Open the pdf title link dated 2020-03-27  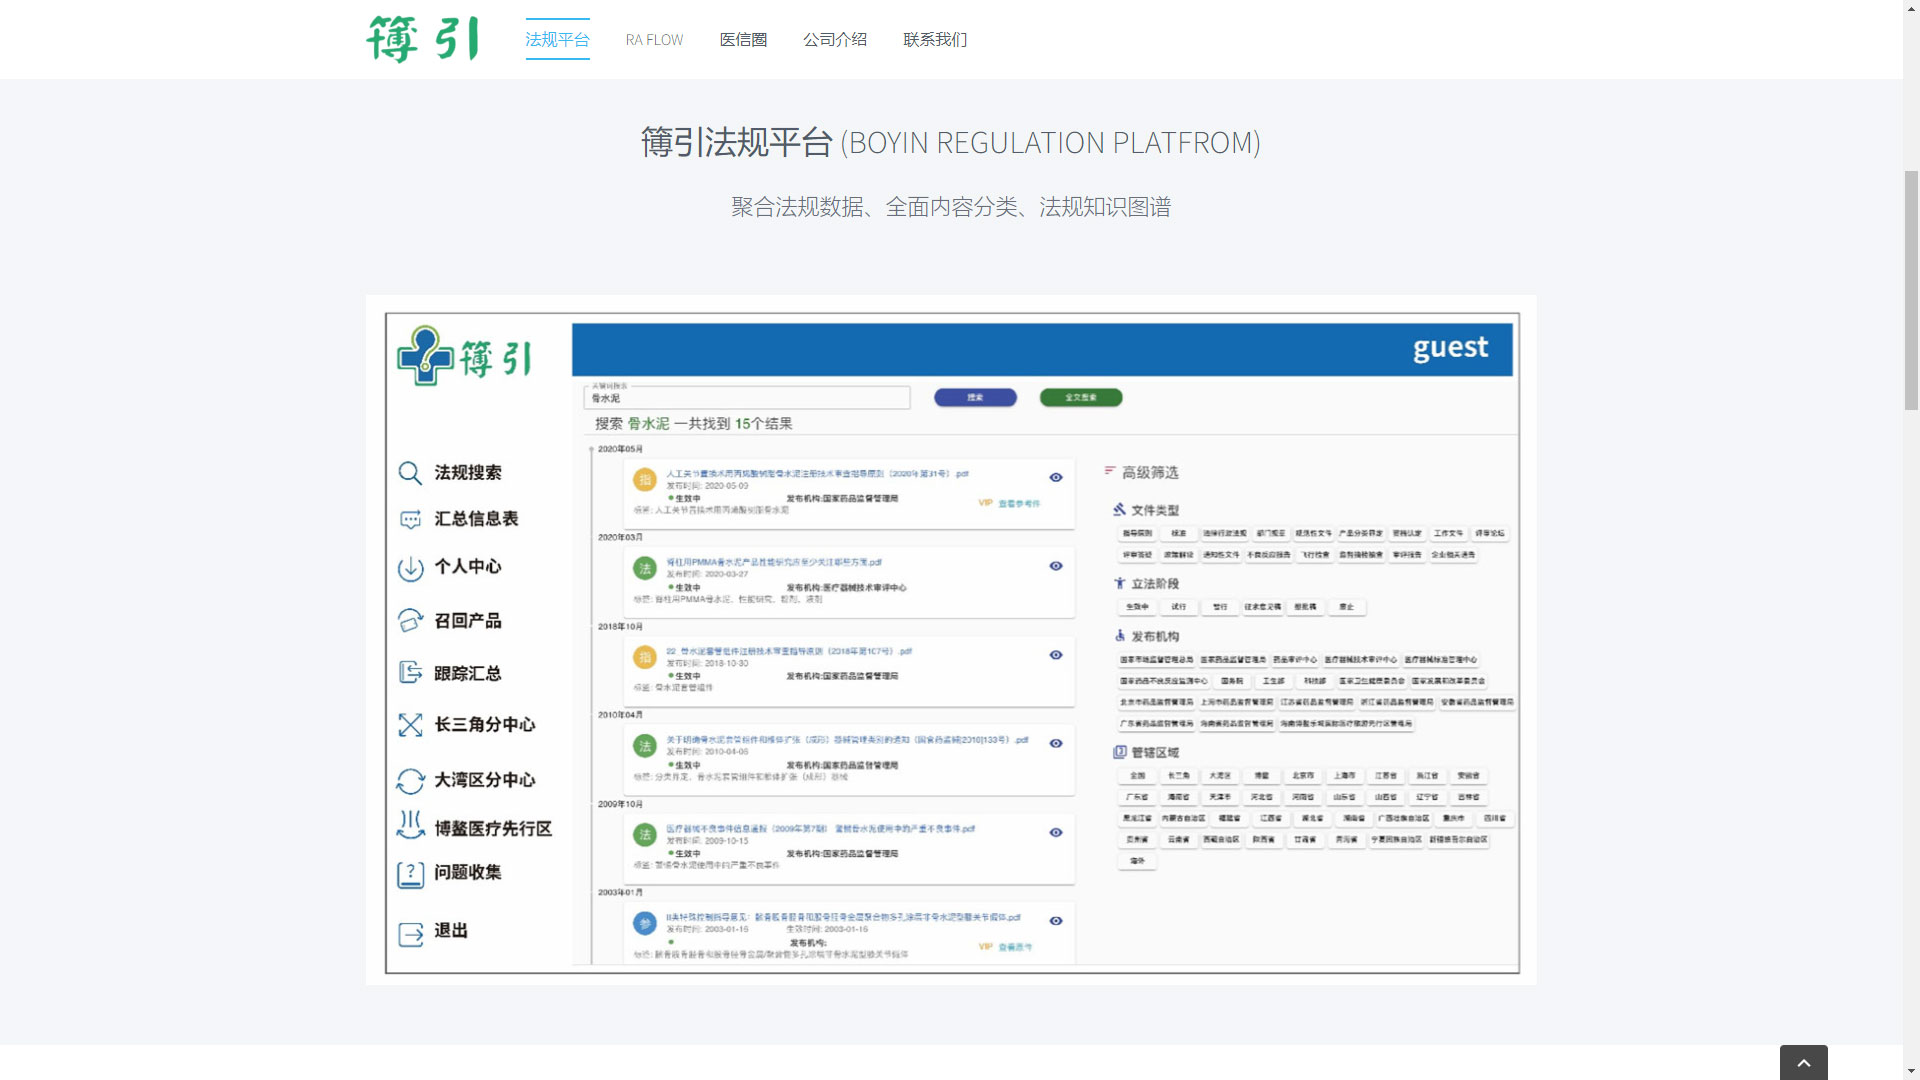point(774,562)
